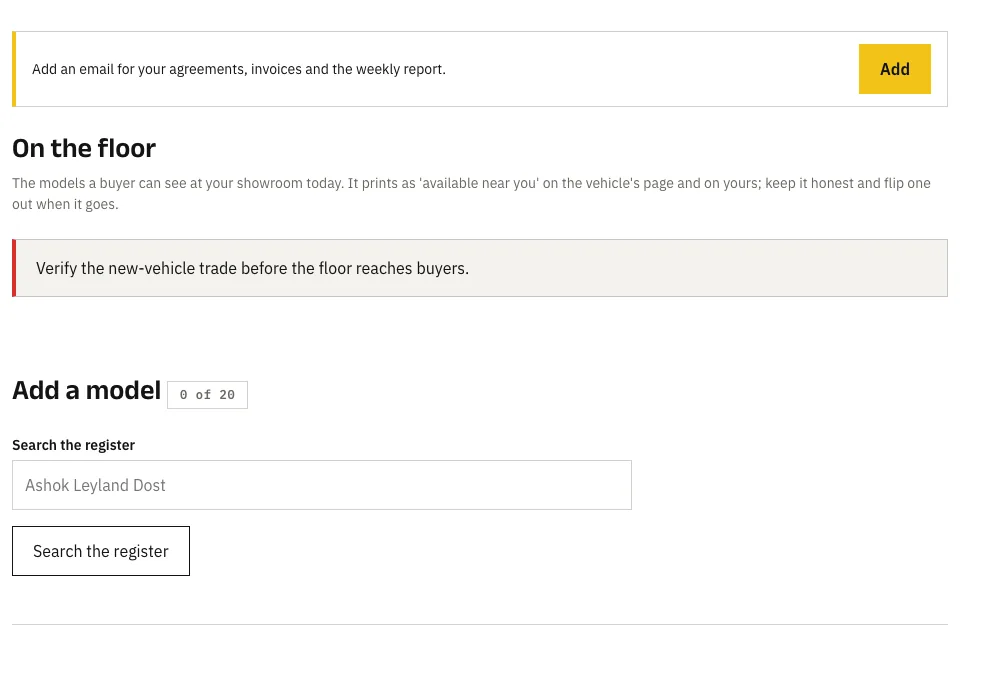Click the '0 of 20' counter badge
The width and height of the screenshot is (988, 676).
tap(207, 395)
